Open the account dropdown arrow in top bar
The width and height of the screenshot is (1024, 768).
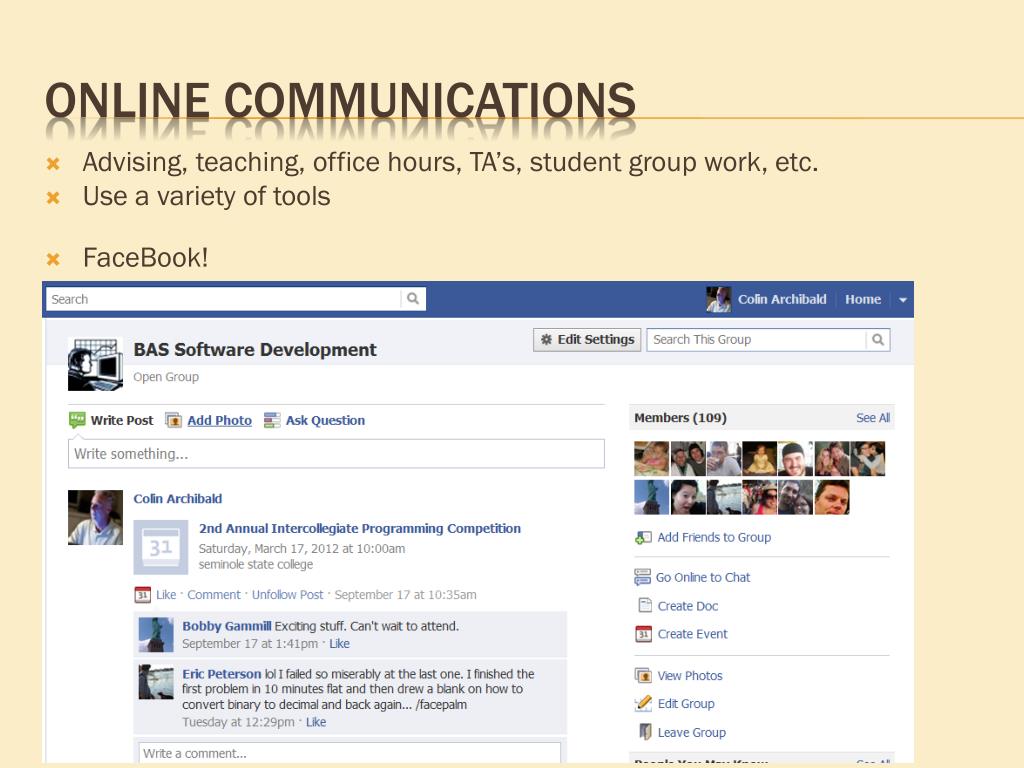coord(903,300)
